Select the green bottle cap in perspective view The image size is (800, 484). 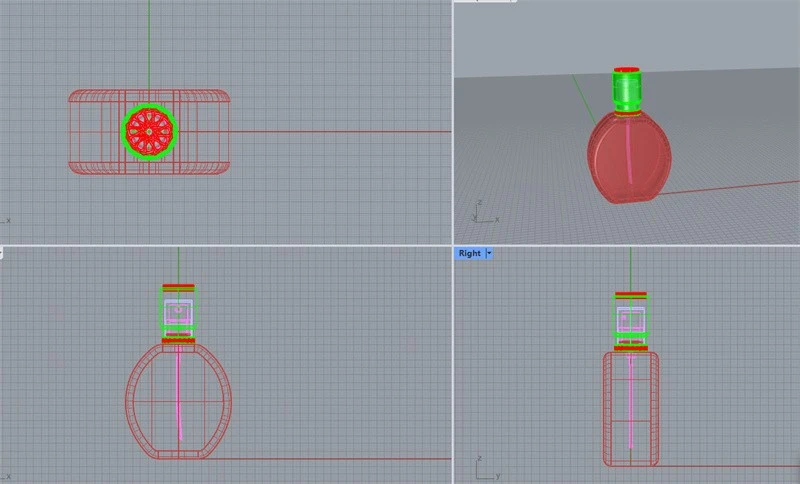(627, 89)
